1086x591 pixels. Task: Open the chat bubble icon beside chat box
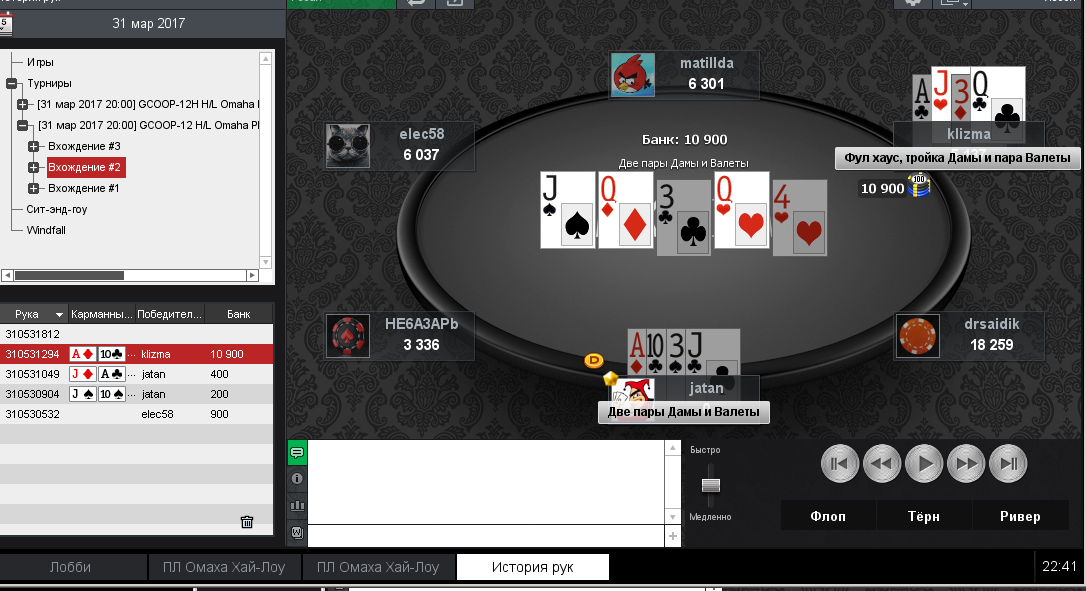(297, 452)
